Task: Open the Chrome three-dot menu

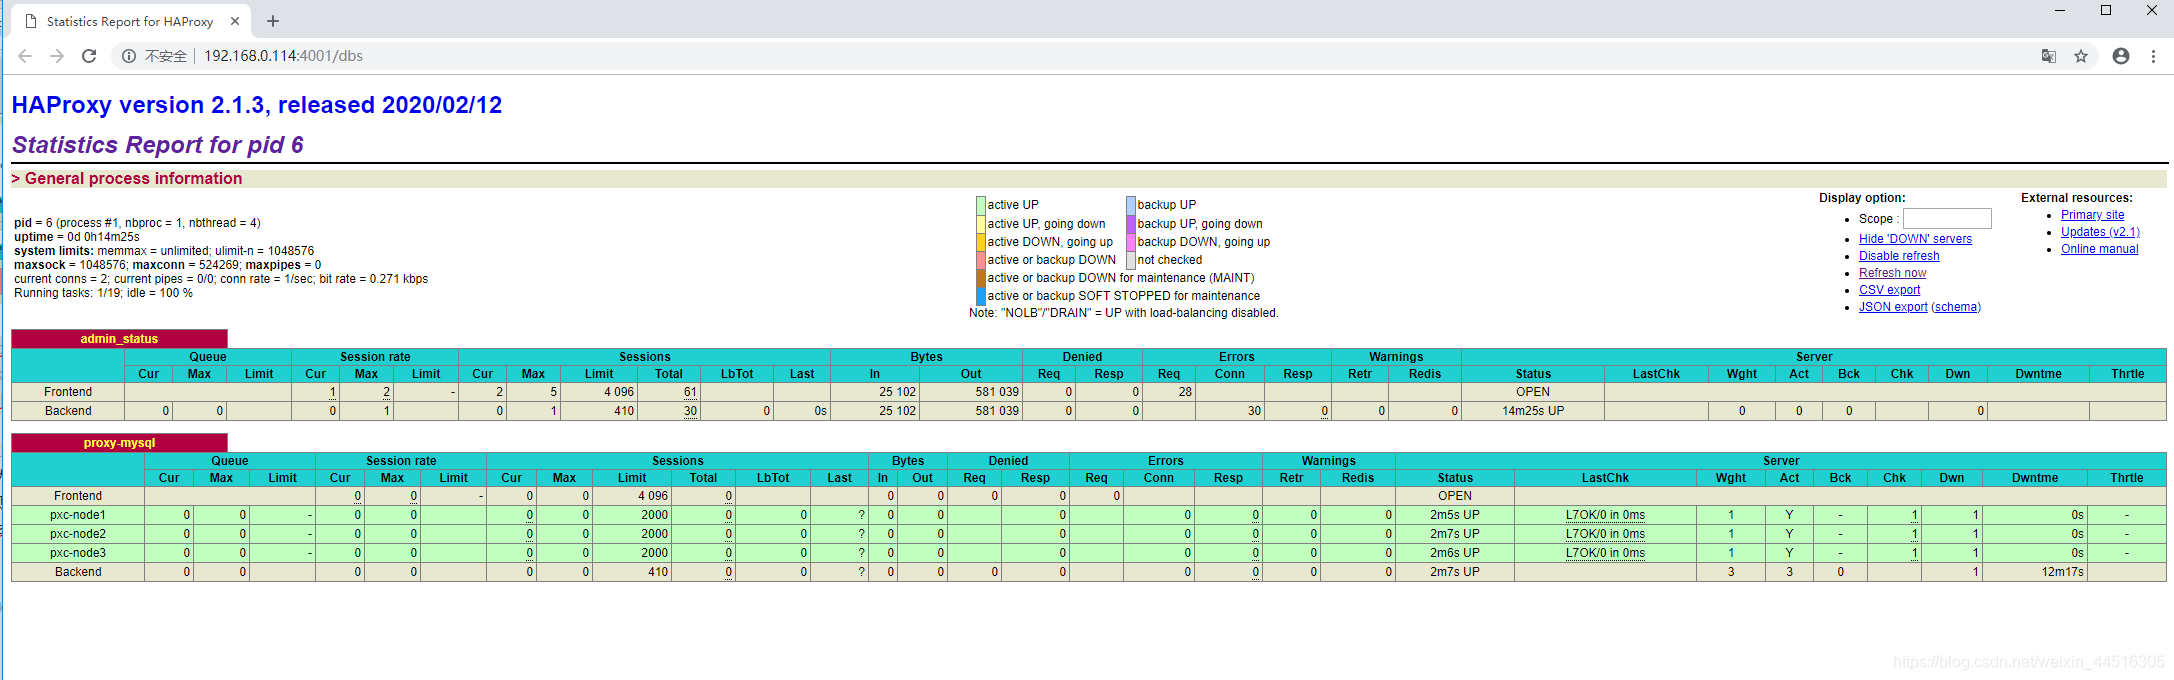Action: point(2153,56)
